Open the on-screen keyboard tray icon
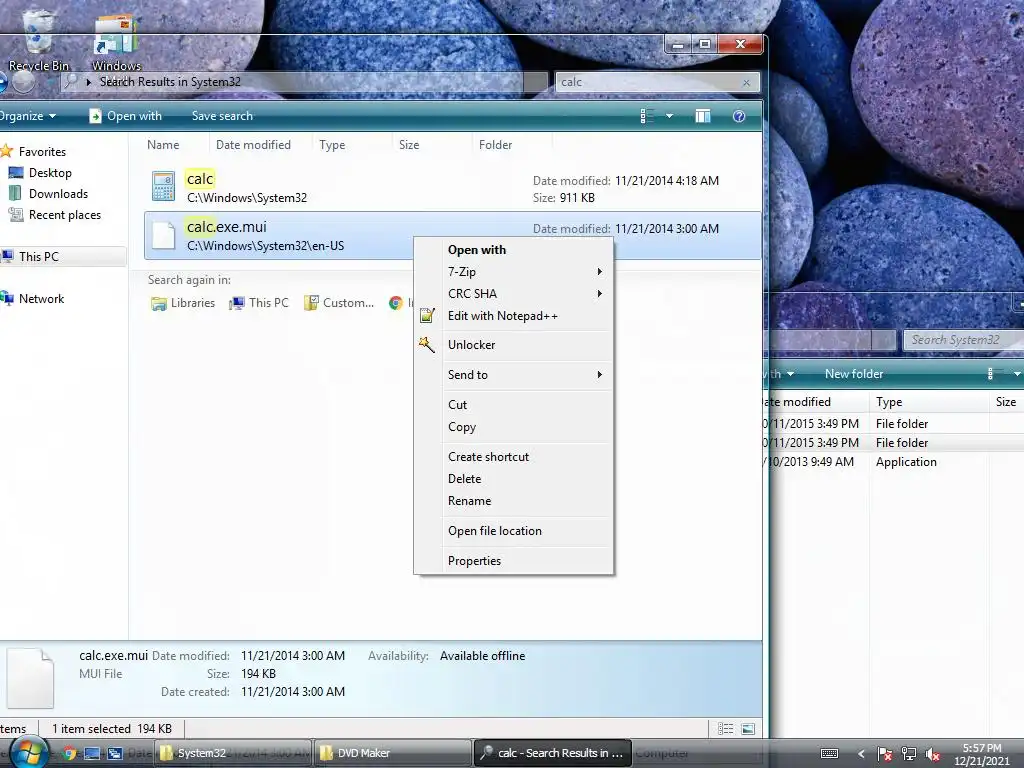Viewport: 1024px width, 768px height. point(829,754)
